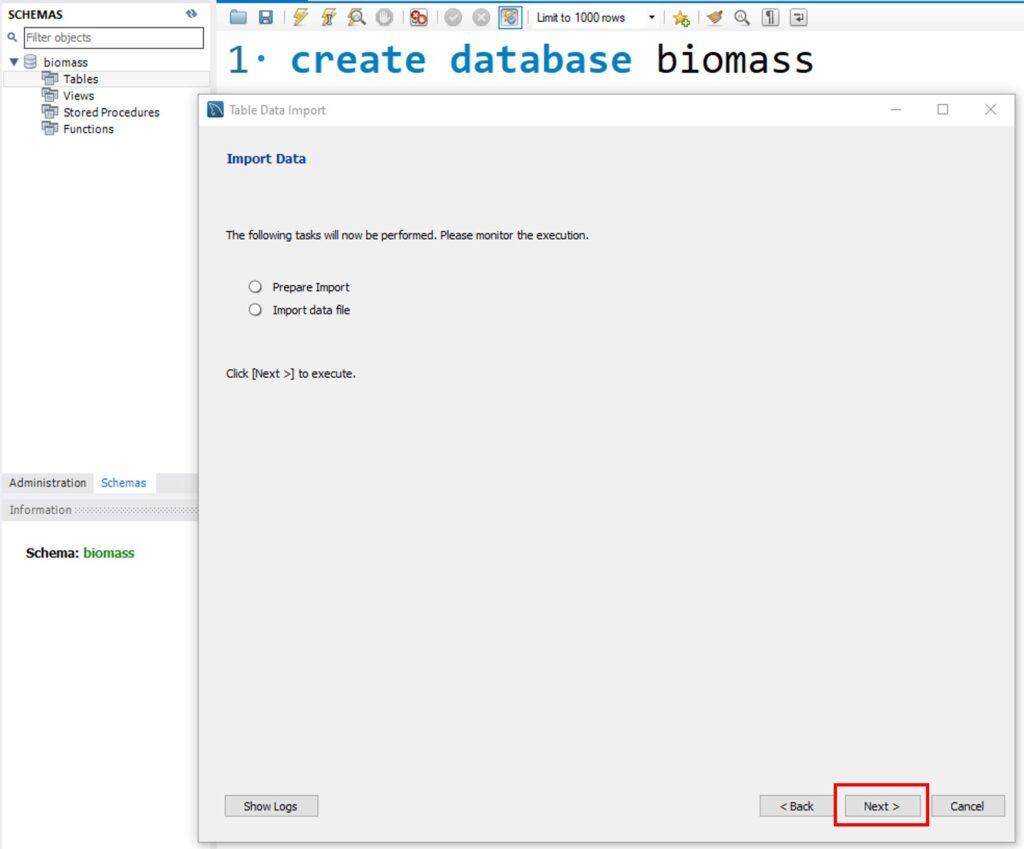Click Next to execute the import
This screenshot has height=849, width=1024.
point(881,806)
